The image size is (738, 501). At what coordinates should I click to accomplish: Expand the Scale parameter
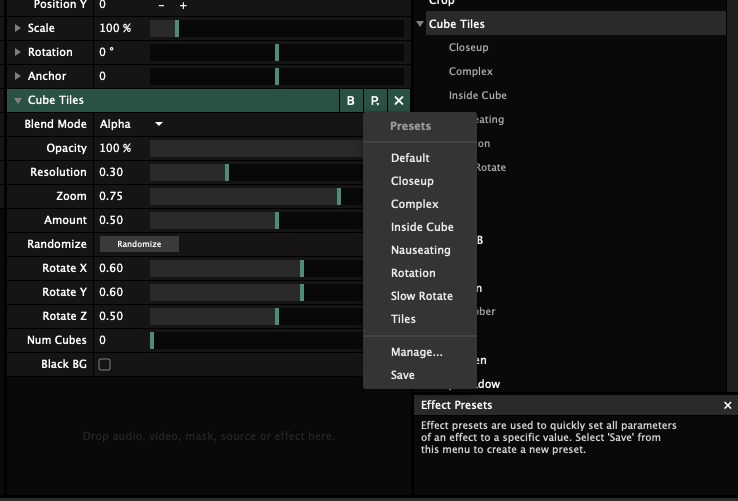[17, 28]
